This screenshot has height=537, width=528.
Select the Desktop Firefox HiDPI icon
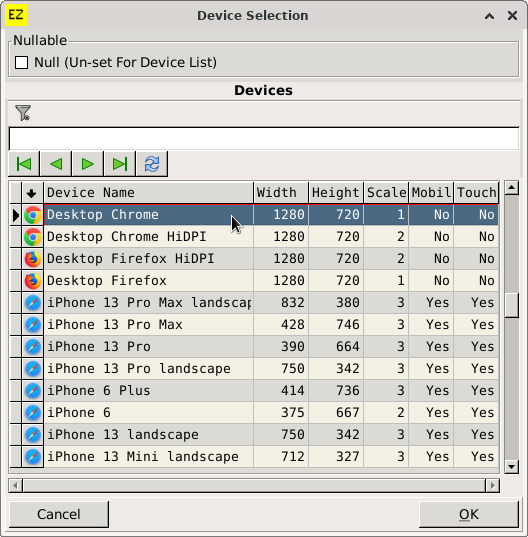(33, 259)
